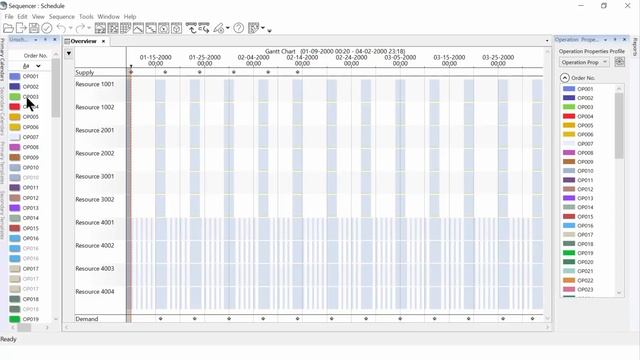Click the sixth view-window toolbar icon
Viewport: 640px width, 360px height.
point(164,28)
